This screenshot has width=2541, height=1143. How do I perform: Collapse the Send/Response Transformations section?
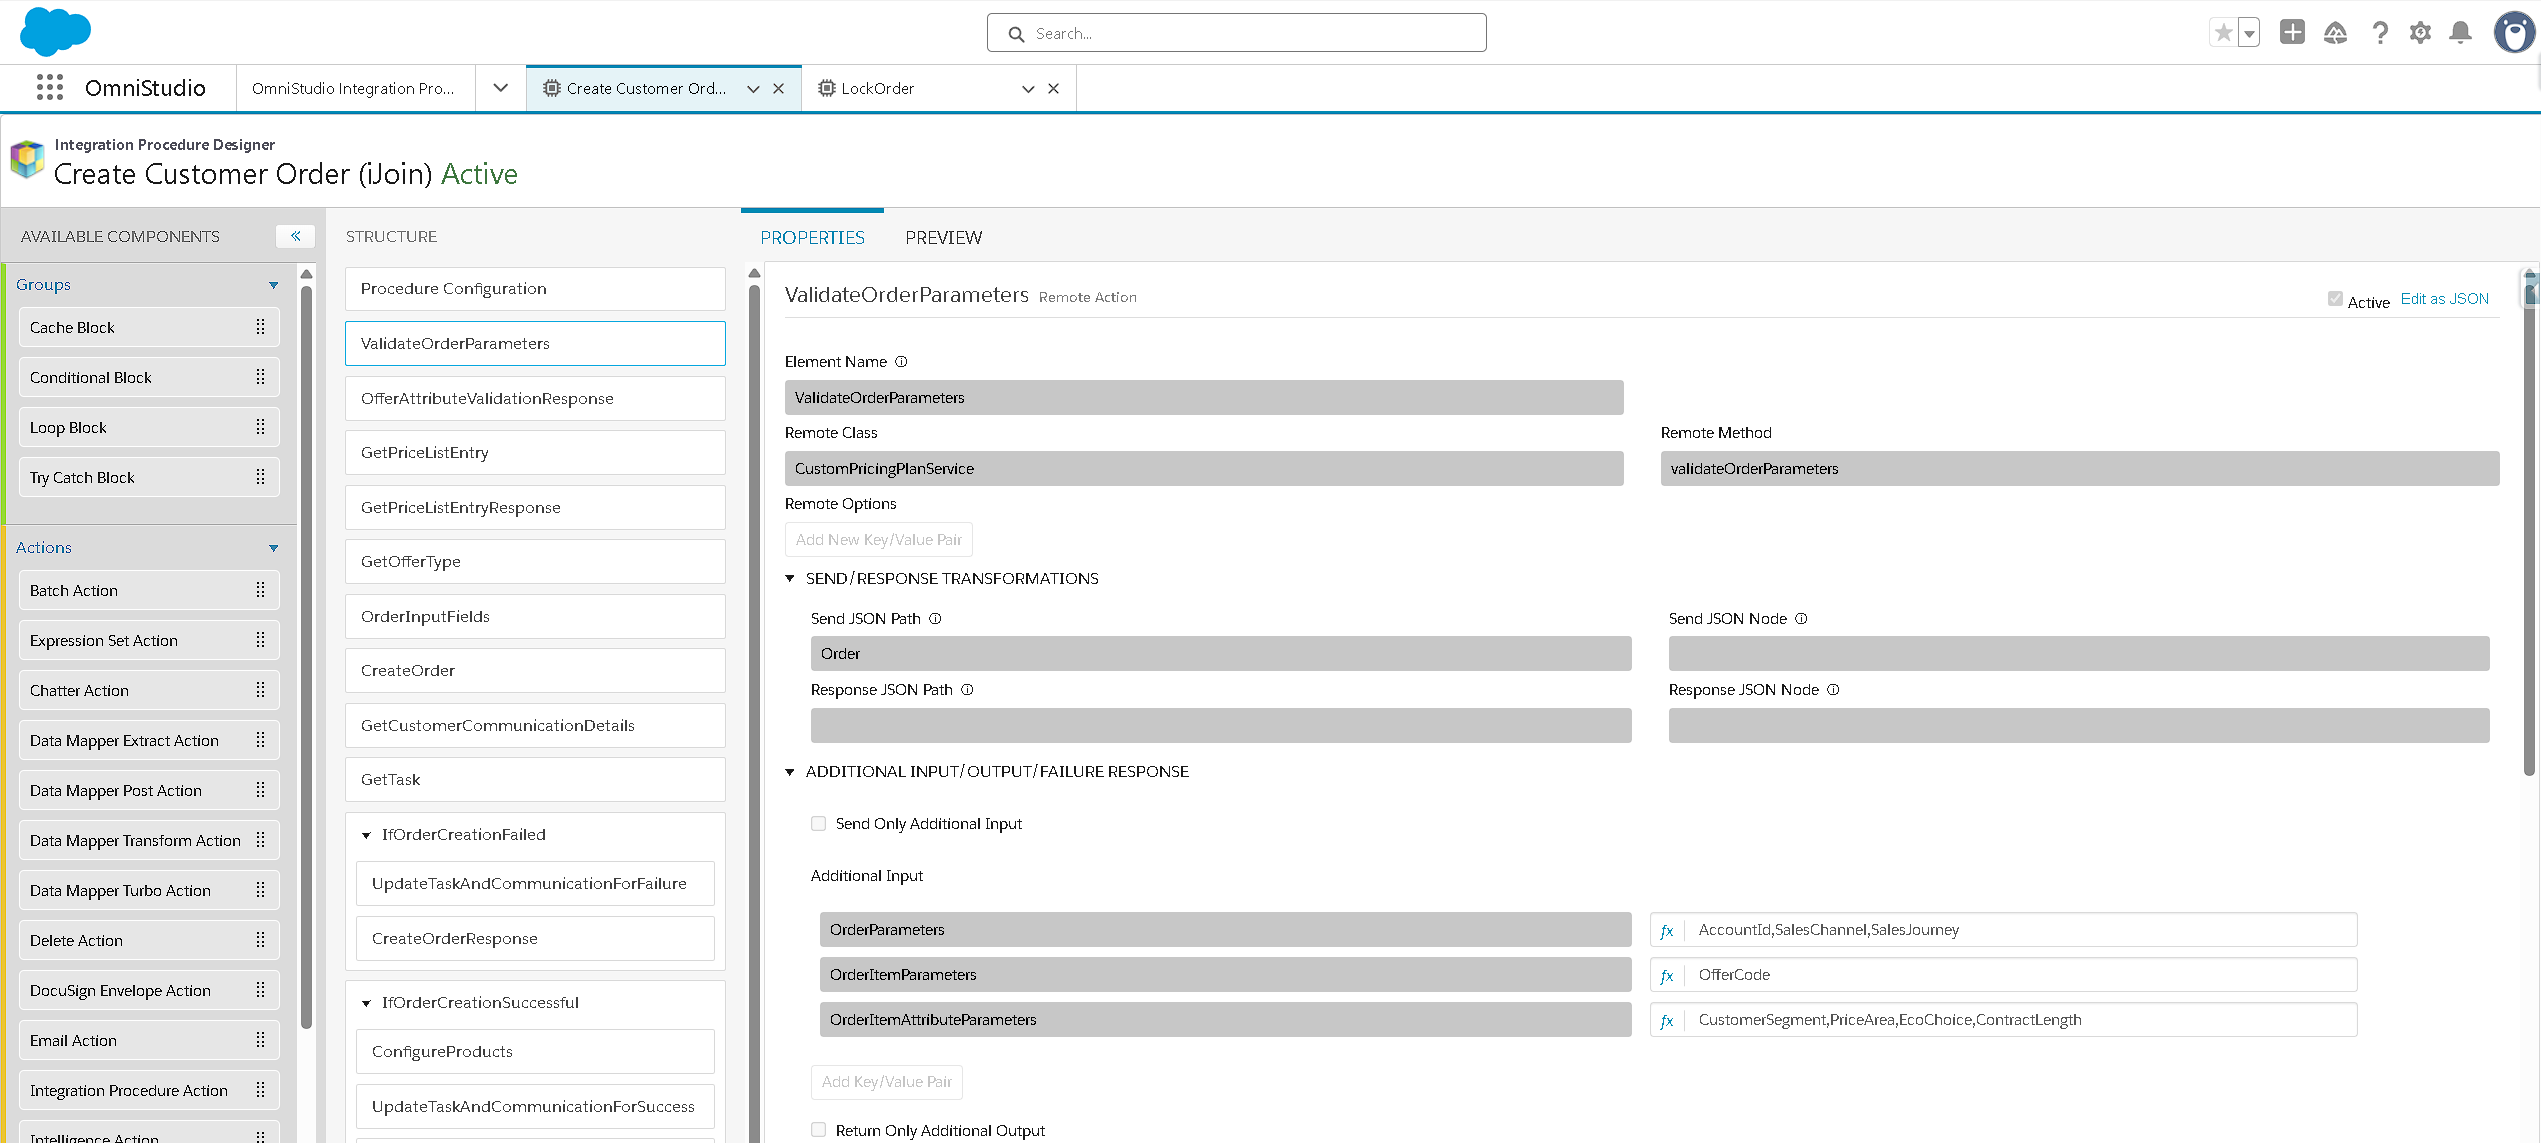pos(790,579)
